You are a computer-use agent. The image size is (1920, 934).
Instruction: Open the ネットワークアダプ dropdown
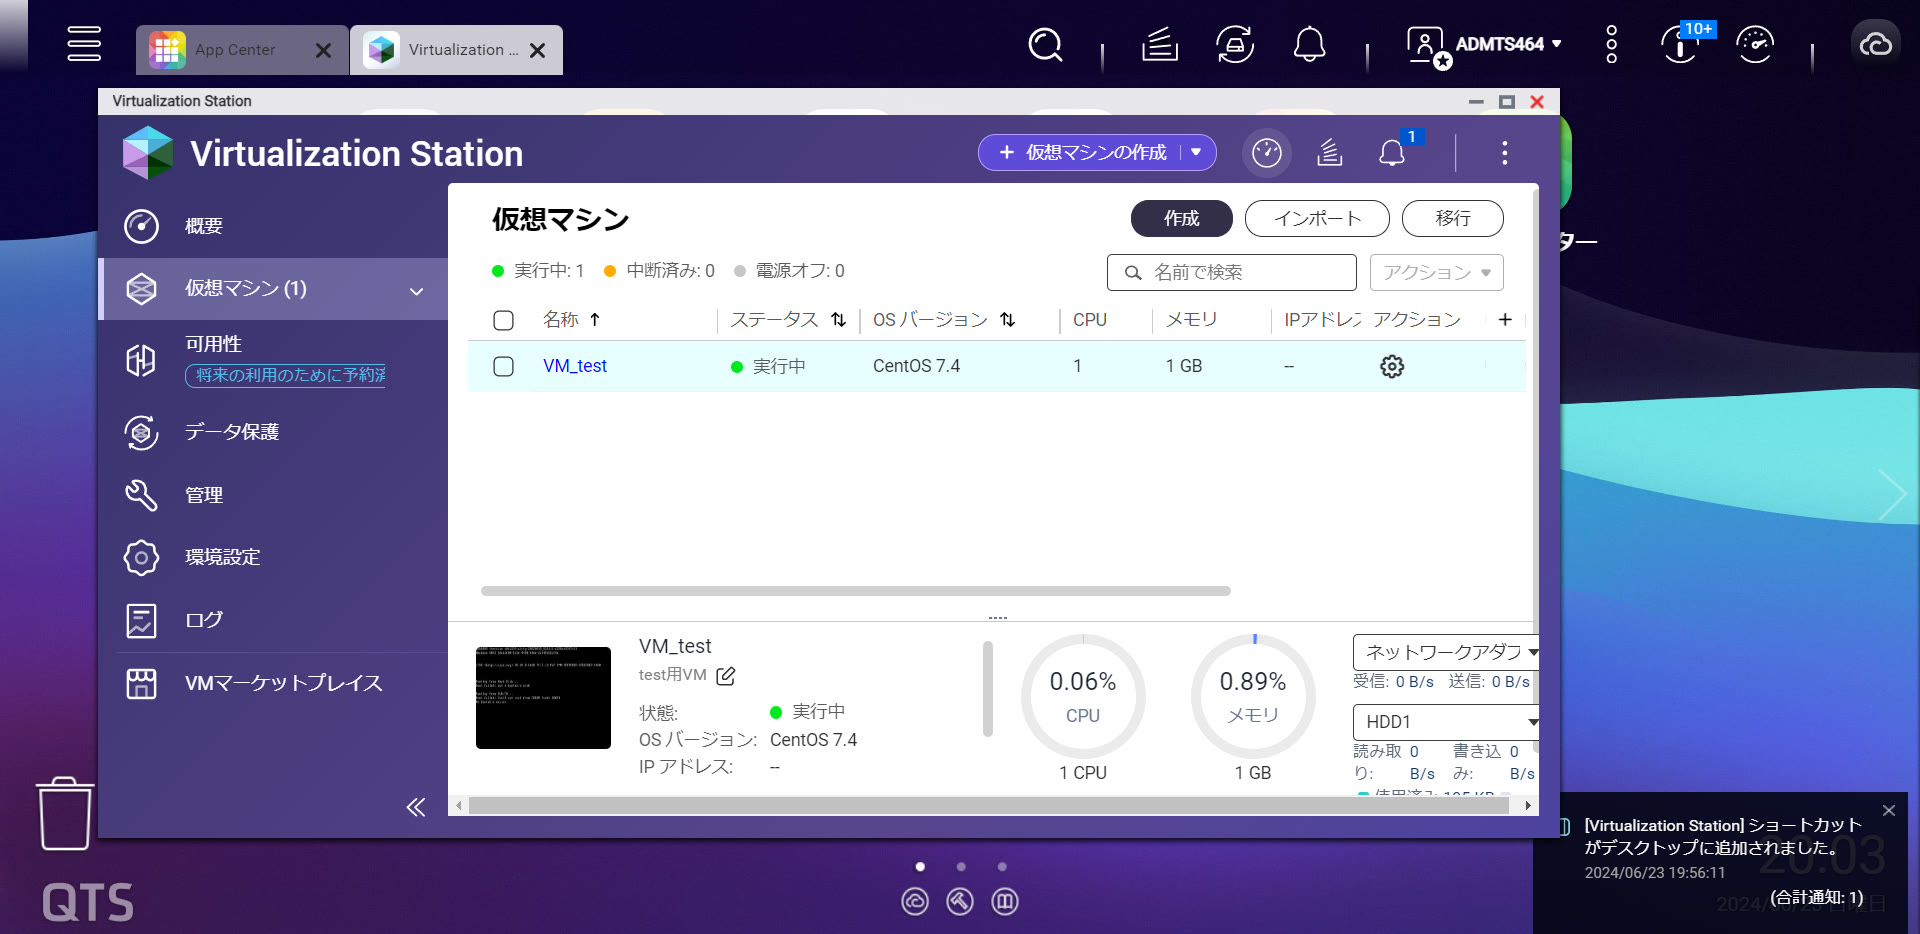pyautogui.click(x=1446, y=652)
